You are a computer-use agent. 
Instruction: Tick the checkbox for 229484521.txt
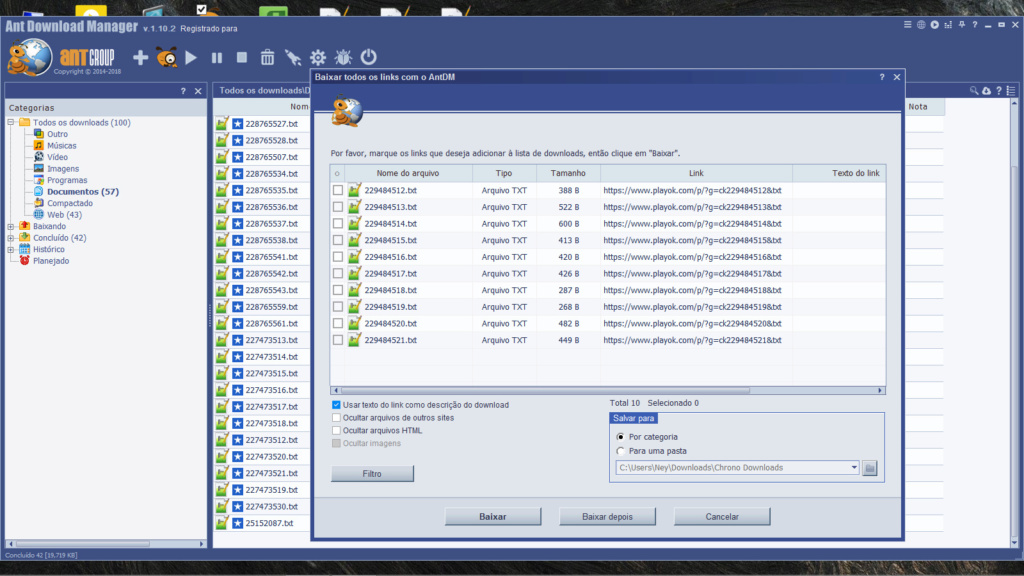[x=338, y=340]
